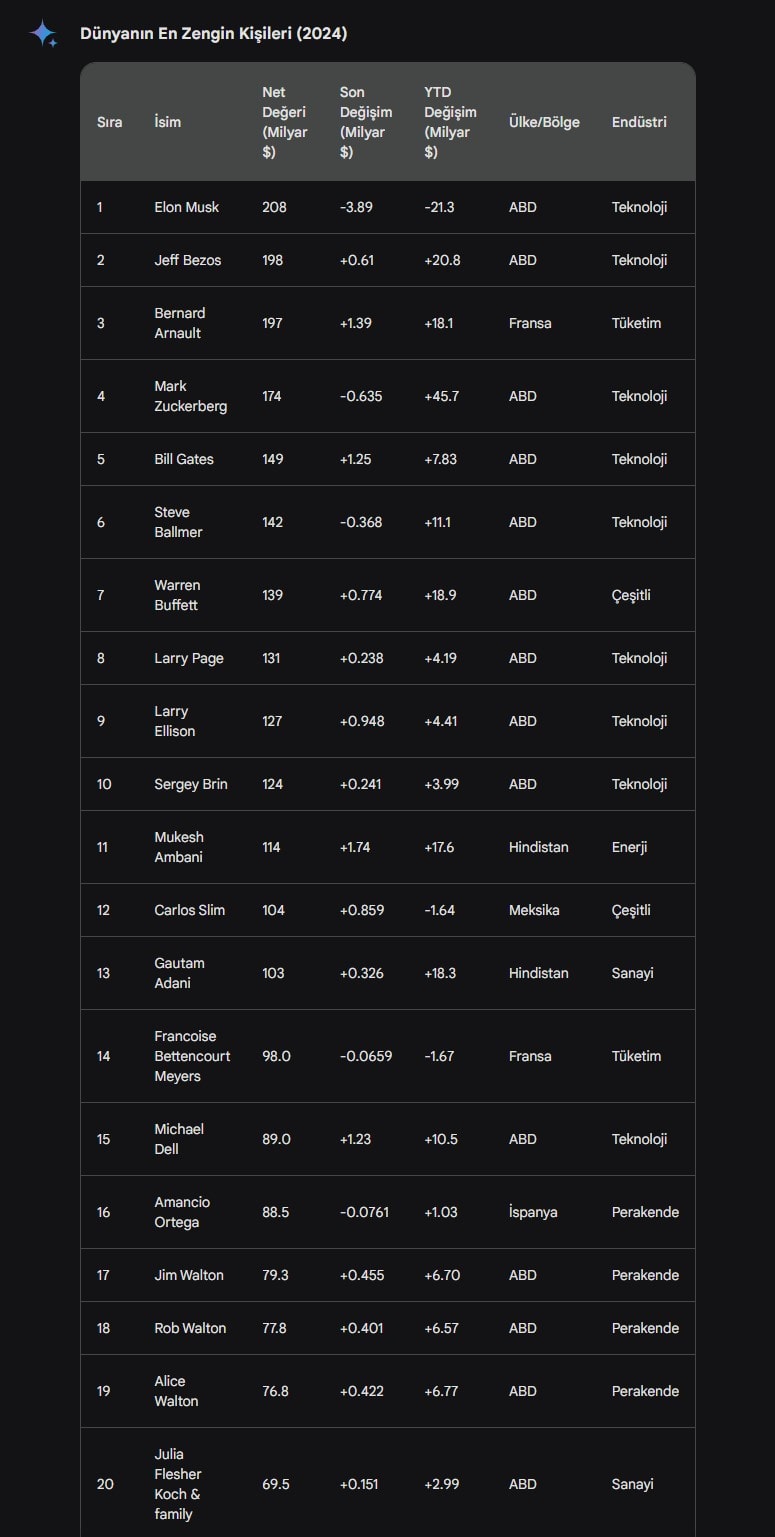Select the Mukesh Ambani row name
Image resolution: width=775 pixels, height=1537 pixels.
coord(180,847)
